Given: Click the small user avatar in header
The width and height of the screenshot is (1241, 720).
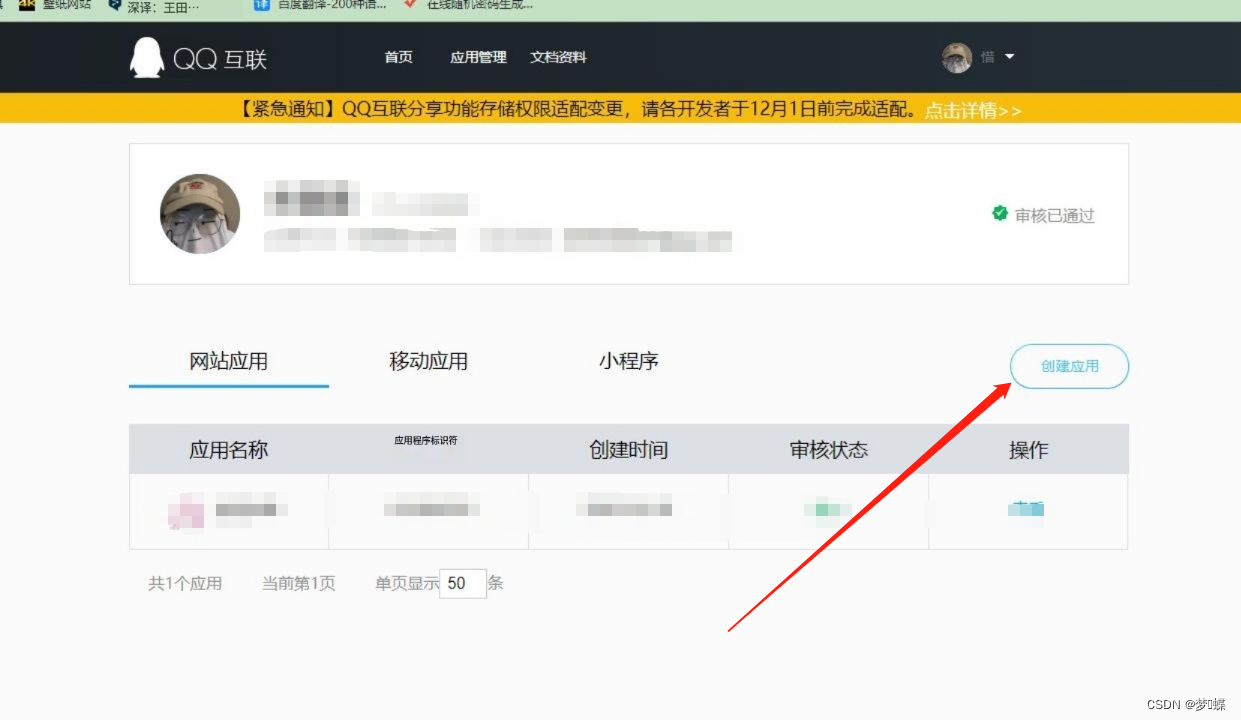Looking at the screenshot, I should click(957, 58).
